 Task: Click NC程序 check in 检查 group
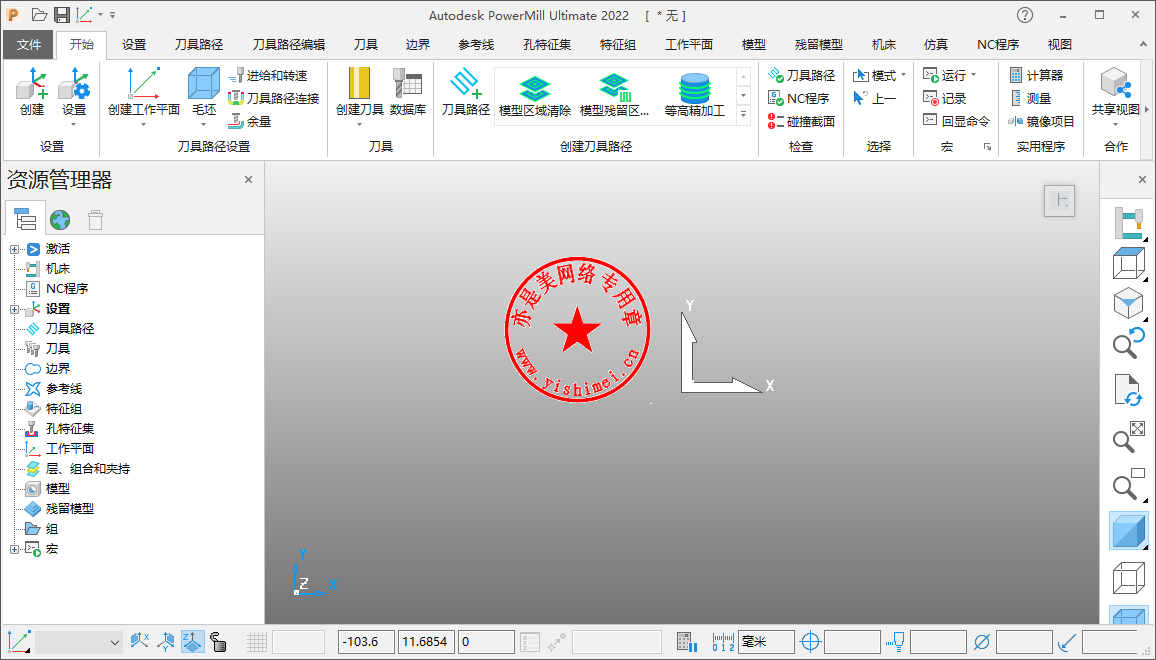(x=798, y=98)
